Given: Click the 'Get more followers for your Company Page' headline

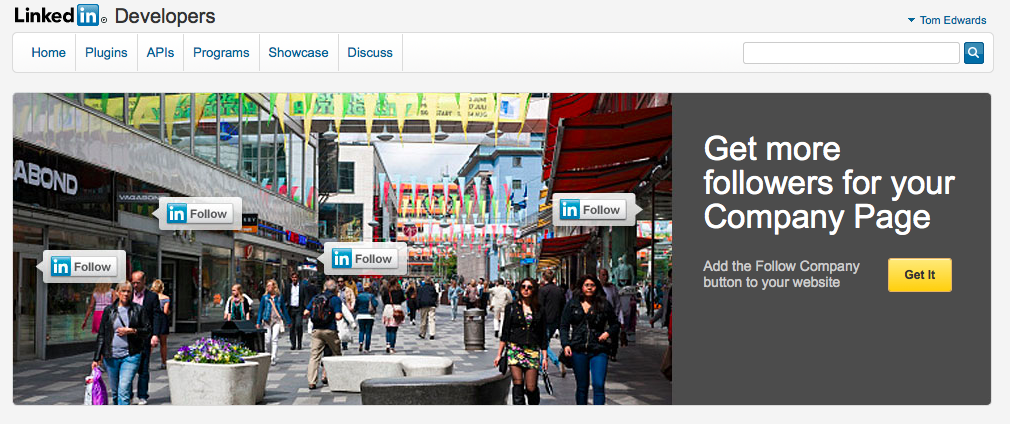Looking at the screenshot, I should coord(829,183).
